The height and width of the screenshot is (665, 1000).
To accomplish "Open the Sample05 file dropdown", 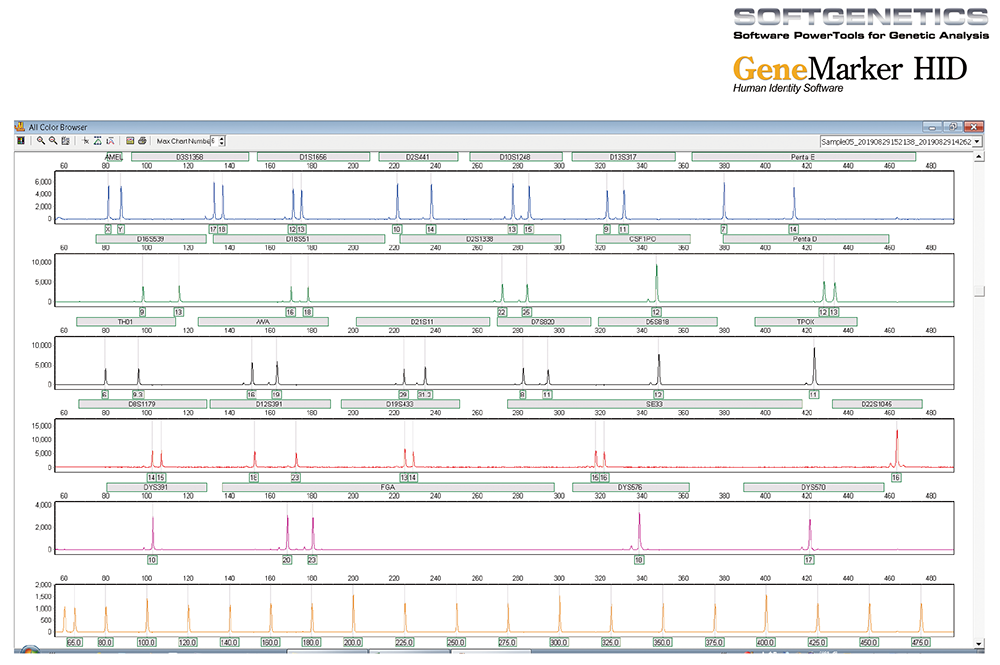I will tap(976, 142).
